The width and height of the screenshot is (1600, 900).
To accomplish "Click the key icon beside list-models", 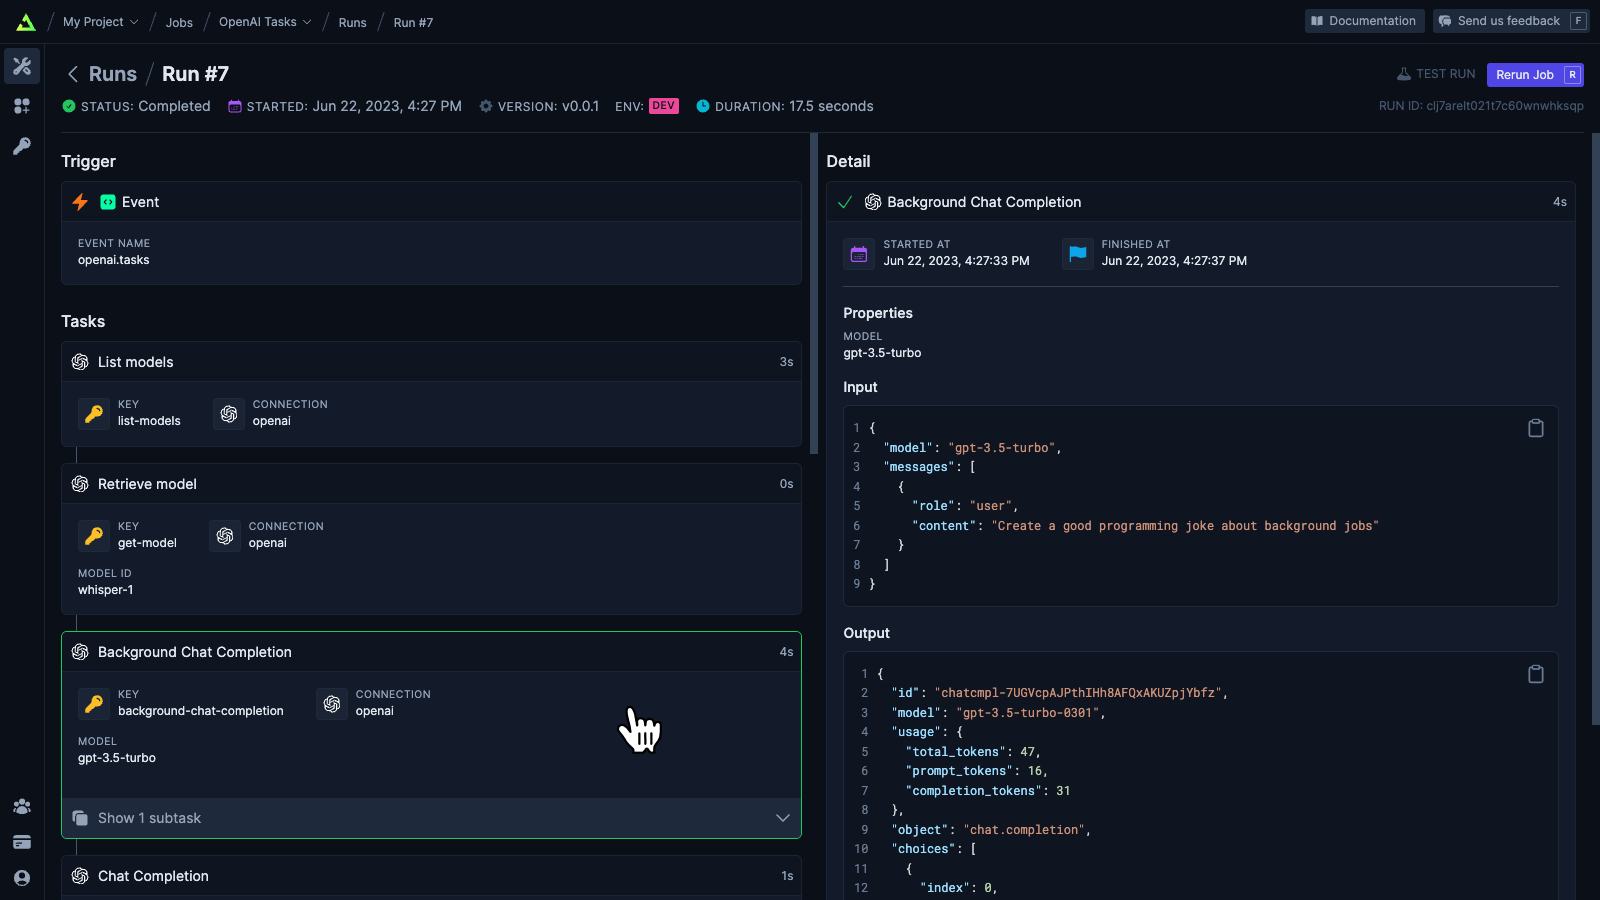I will coord(94,413).
